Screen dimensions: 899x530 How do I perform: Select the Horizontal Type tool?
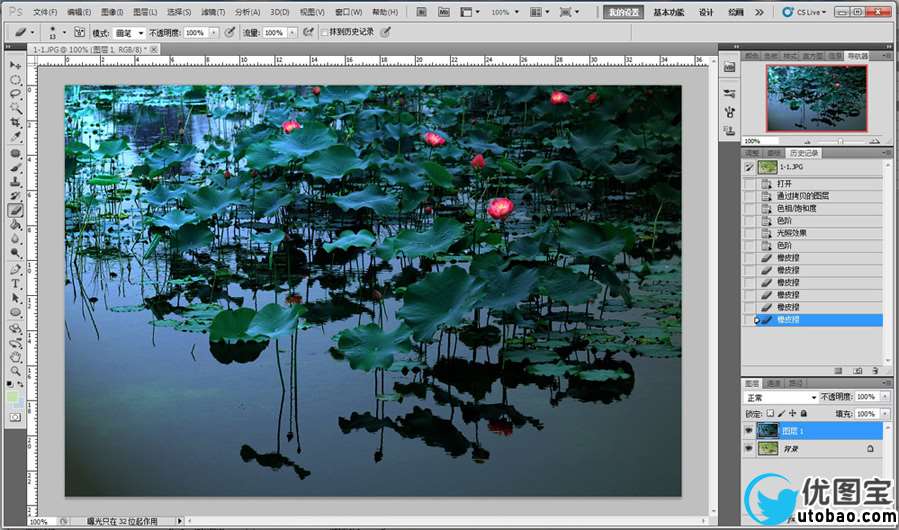15,283
